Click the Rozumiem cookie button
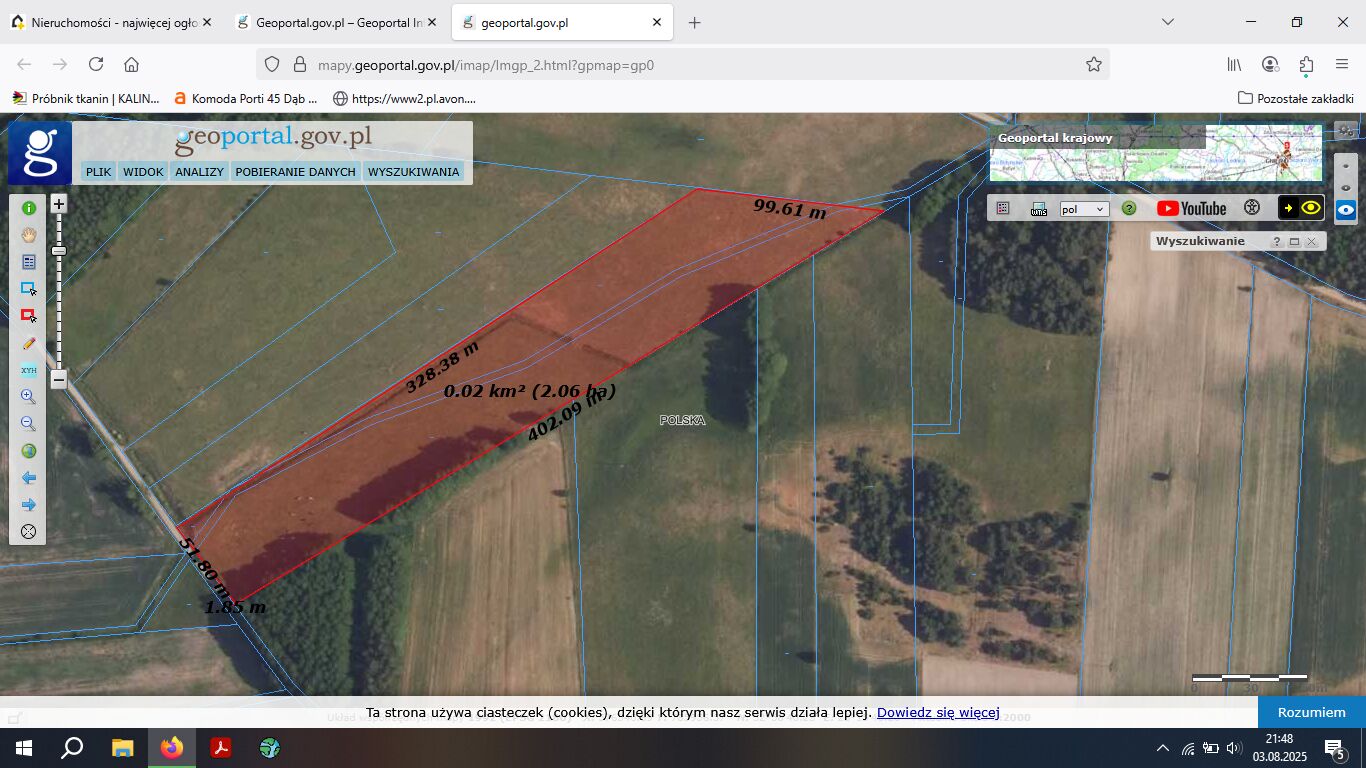The height and width of the screenshot is (768, 1366). tap(1312, 712)
